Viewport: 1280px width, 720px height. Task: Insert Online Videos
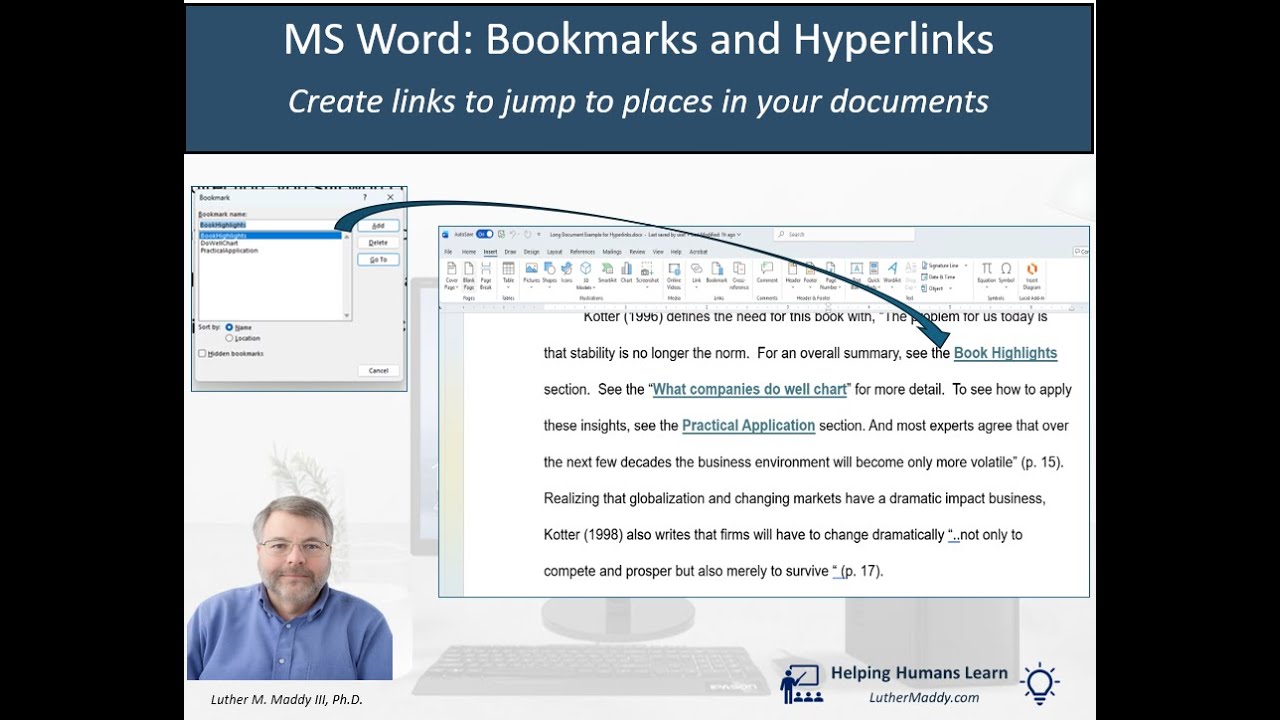tap(674, 275)
